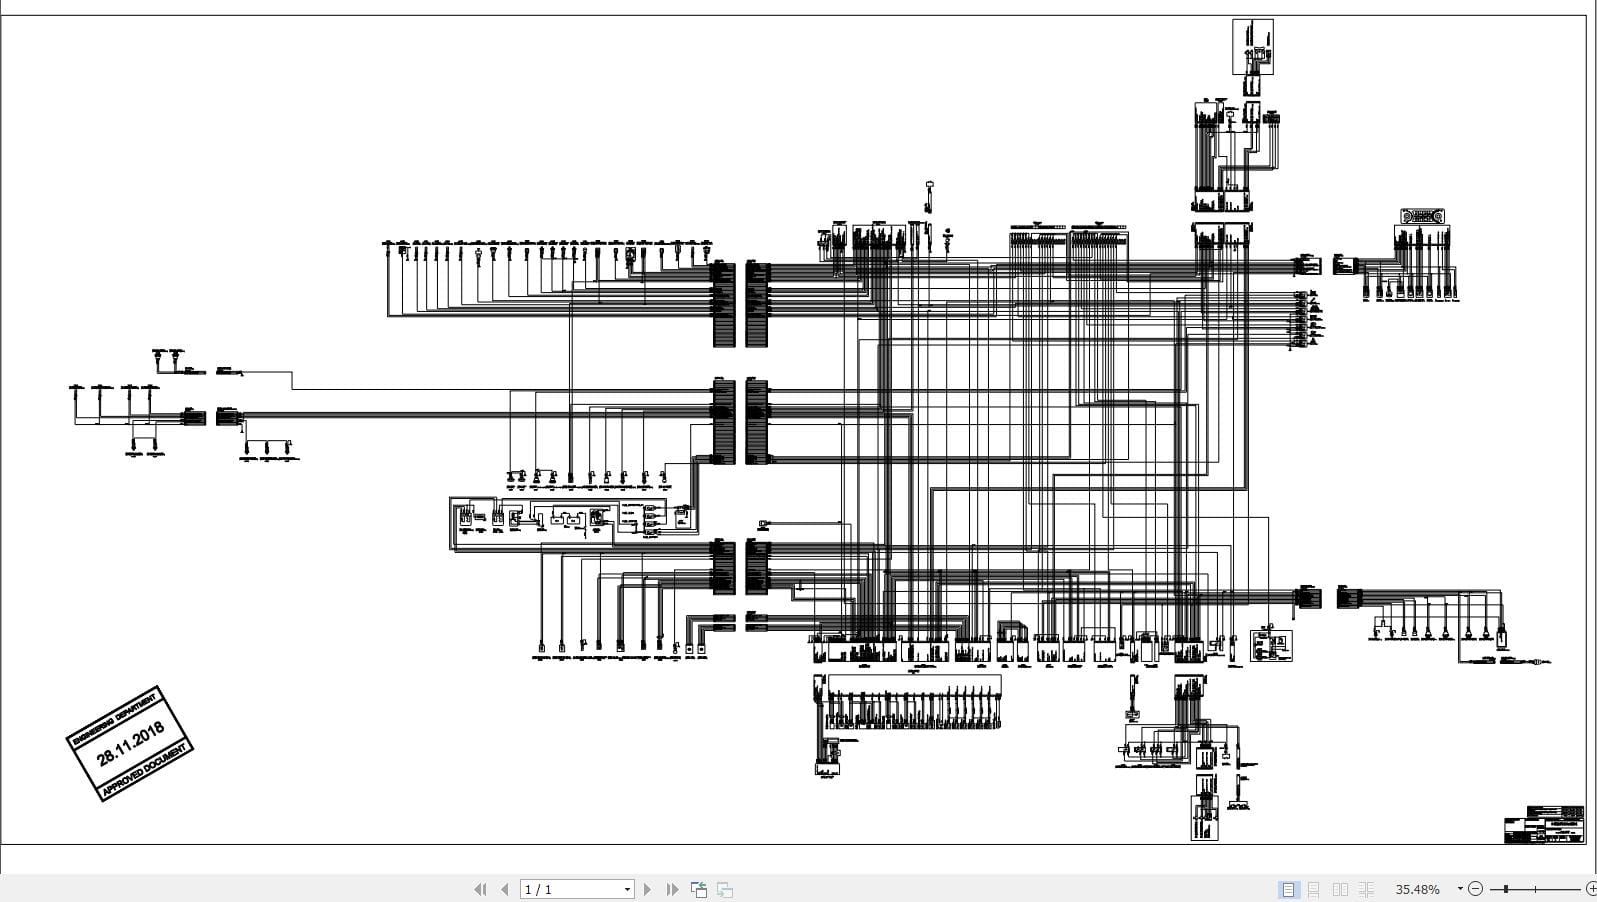Click the next view icon
This screenshot has width=1597, height=902.
(x=725, y=889)
